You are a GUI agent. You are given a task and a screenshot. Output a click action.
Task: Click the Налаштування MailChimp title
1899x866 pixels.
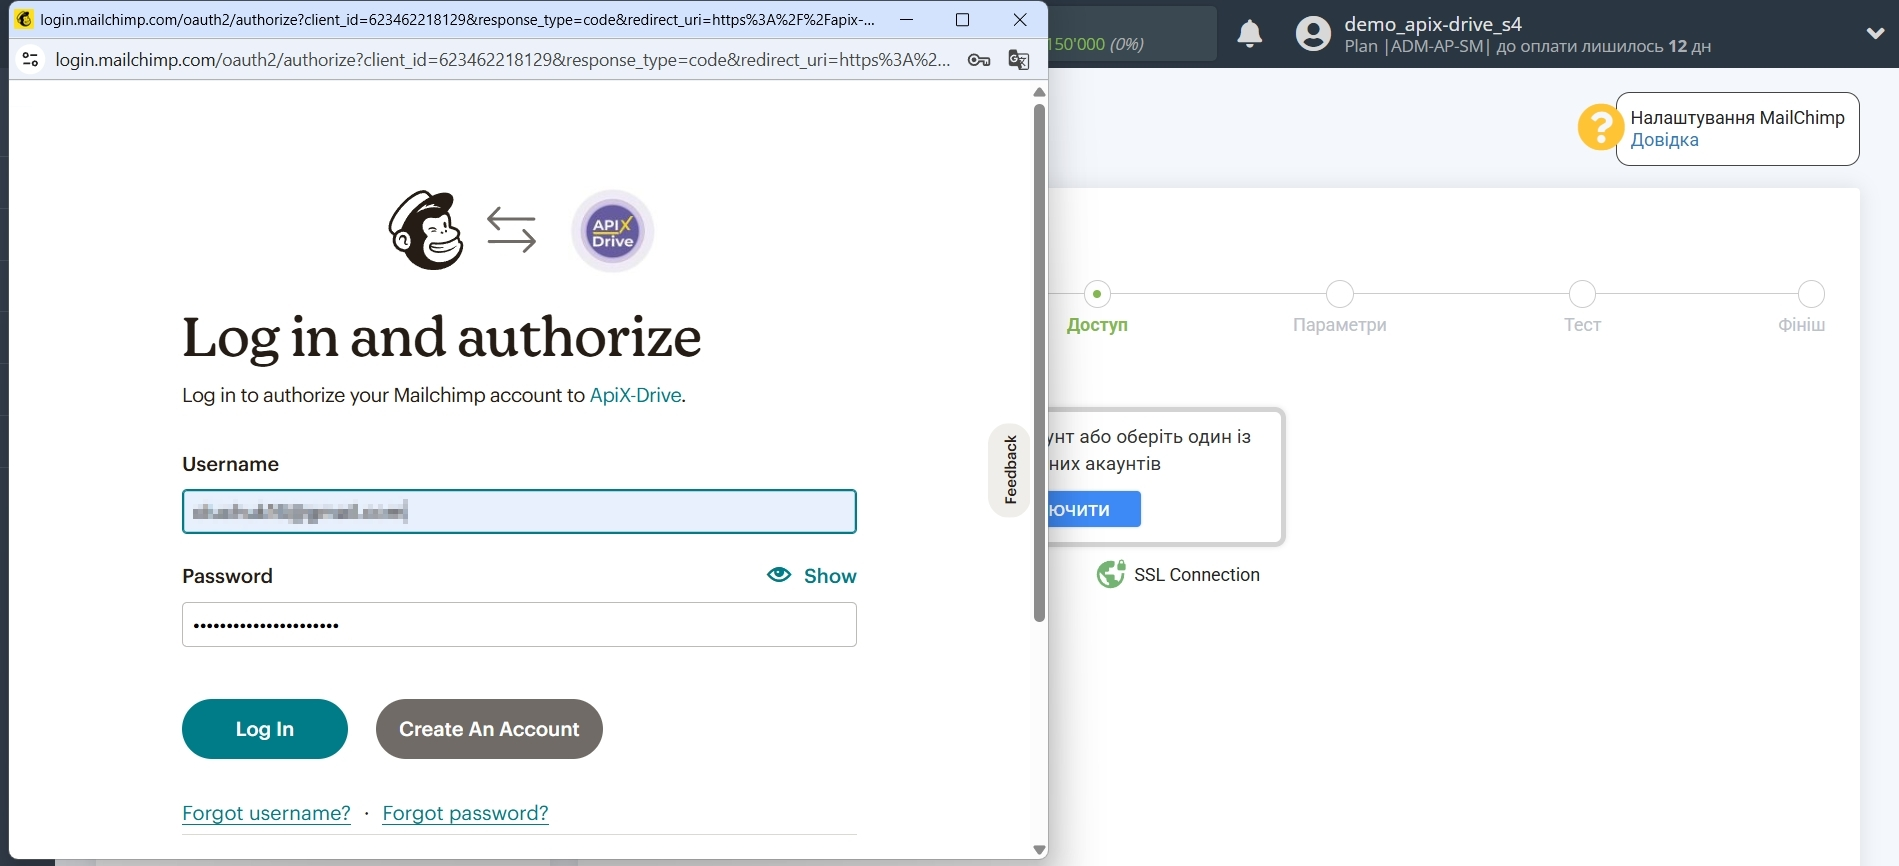(x=1737, y=117)
